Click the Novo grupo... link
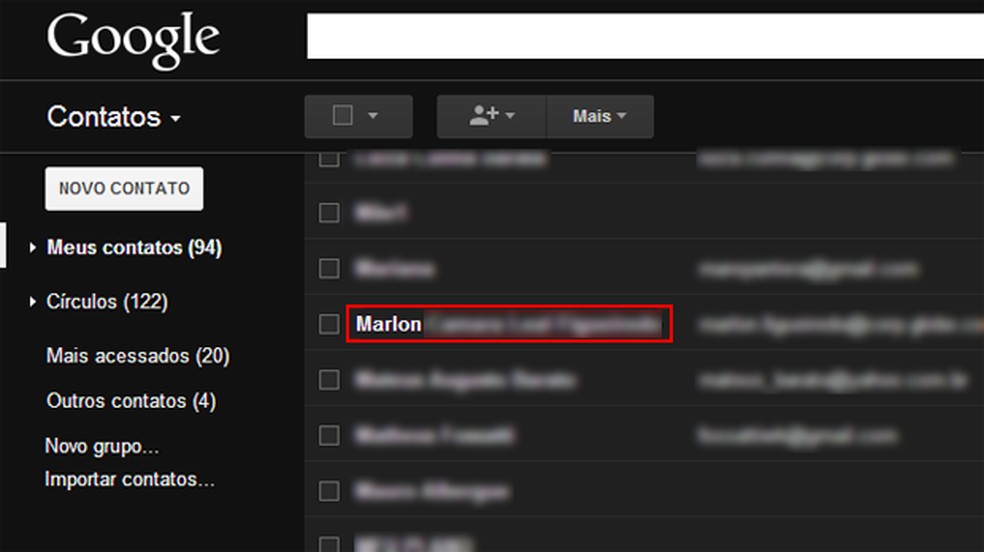The height and width of the screenshot is (552, 984). (x=102, y=446)
